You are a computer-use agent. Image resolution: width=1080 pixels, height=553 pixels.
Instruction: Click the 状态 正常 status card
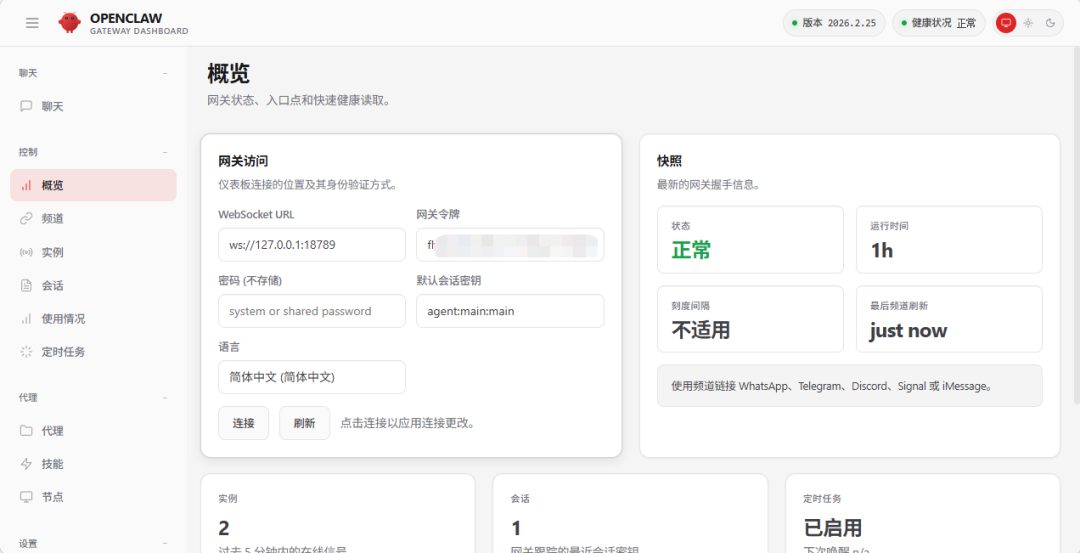(750, 239)
